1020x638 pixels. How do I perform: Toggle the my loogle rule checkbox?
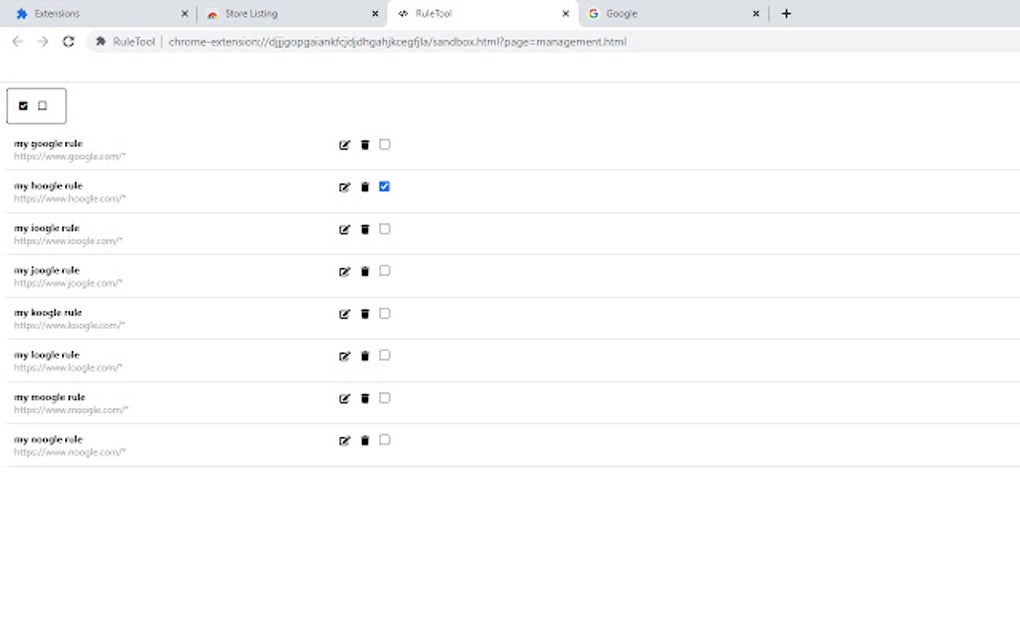[x=384, y=355]
